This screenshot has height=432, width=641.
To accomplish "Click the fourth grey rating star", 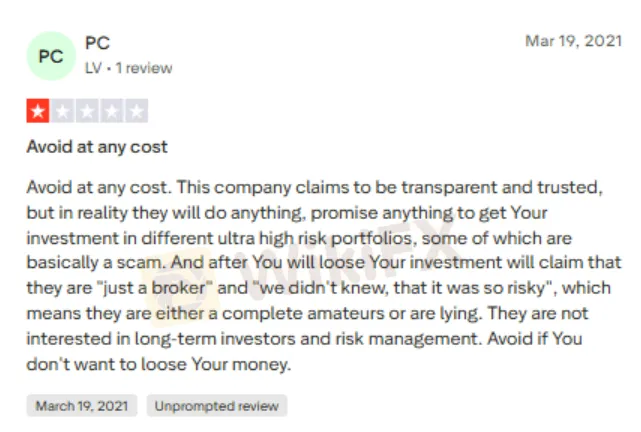I will point(112,111).
